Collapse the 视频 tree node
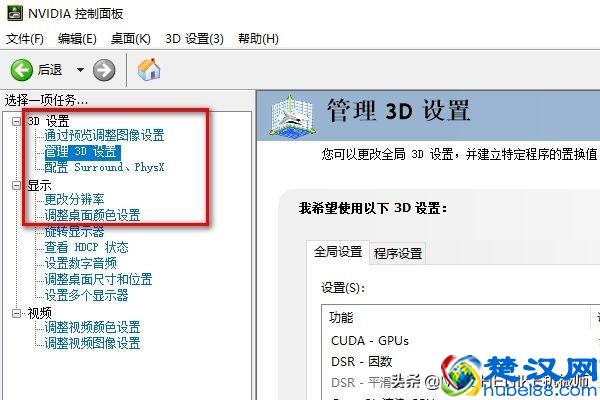Image resolution: width=600 pixels, height=400 pixels. (x=16, y=313)
